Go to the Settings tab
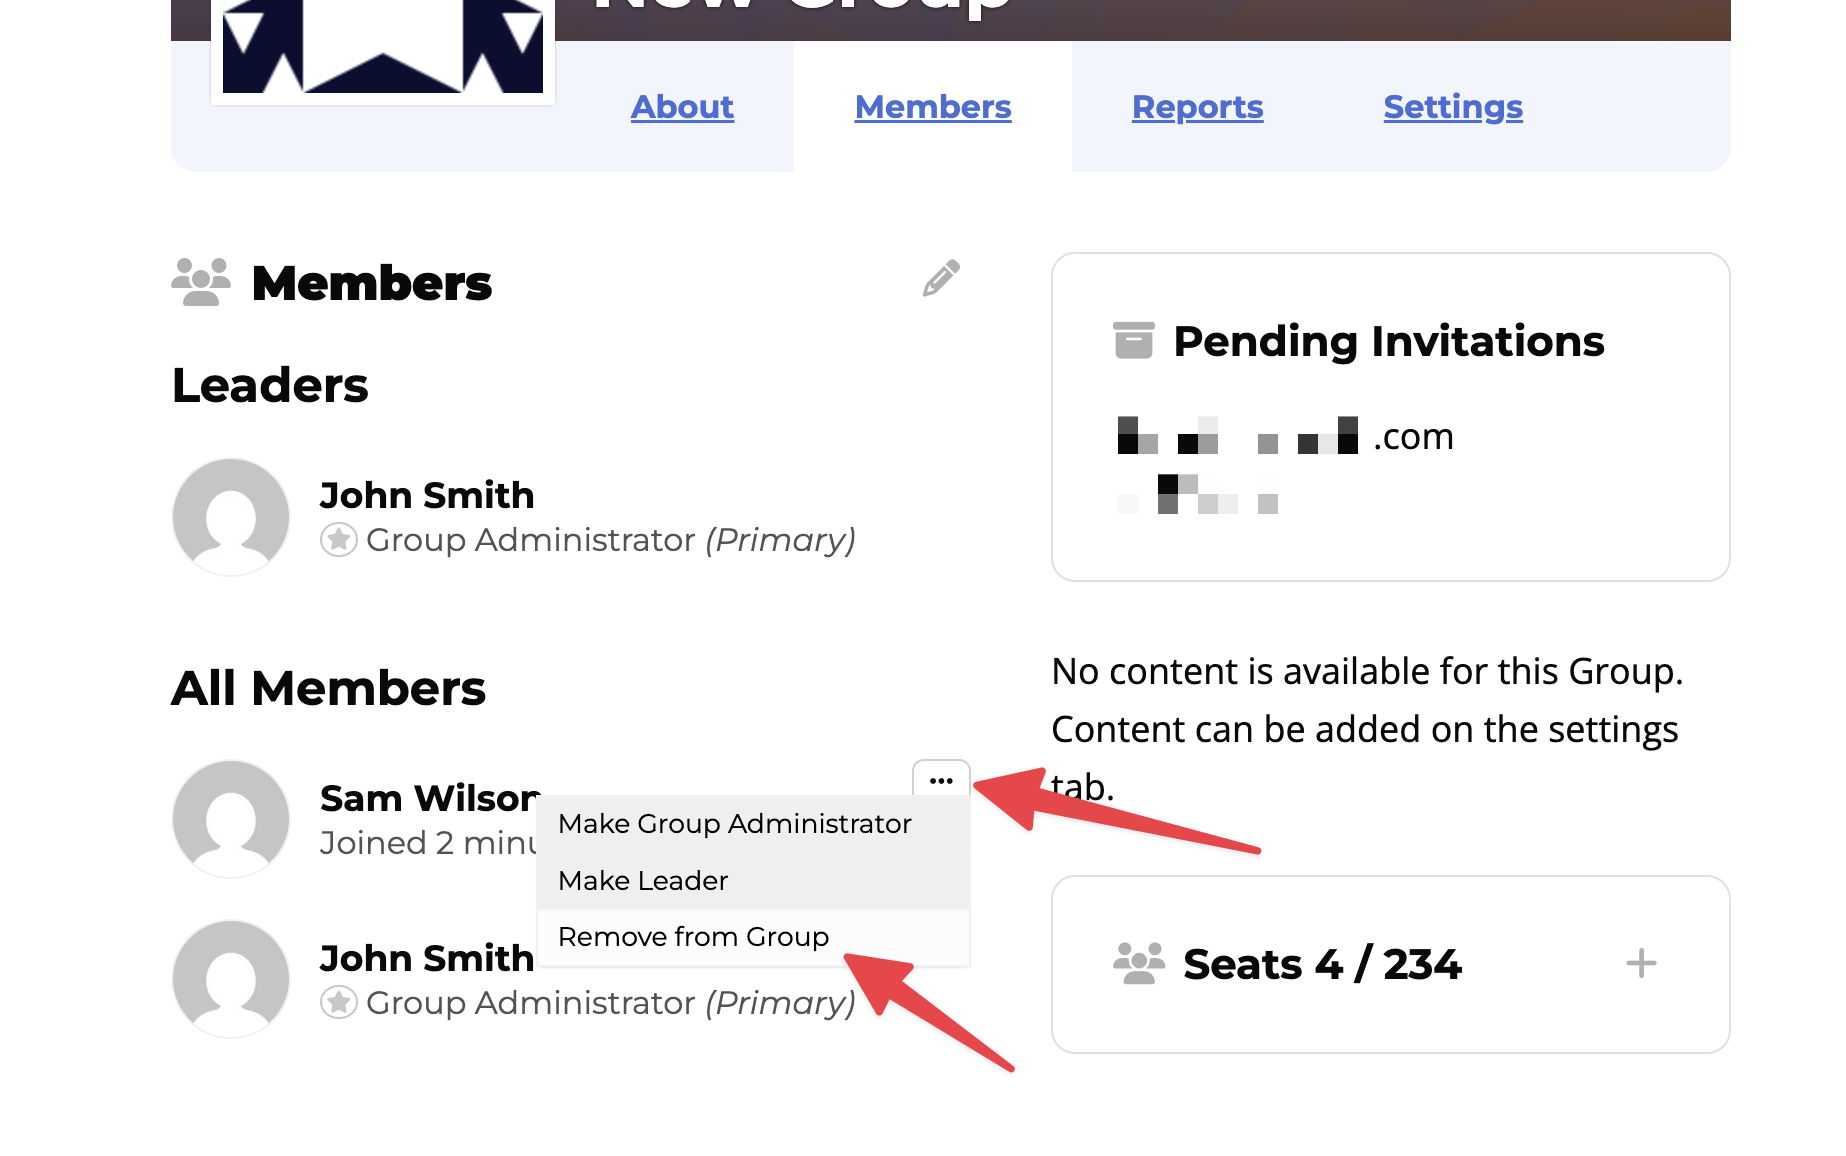The image size is (1846, 1156). pyautogui.click(x=1453, y=107)
